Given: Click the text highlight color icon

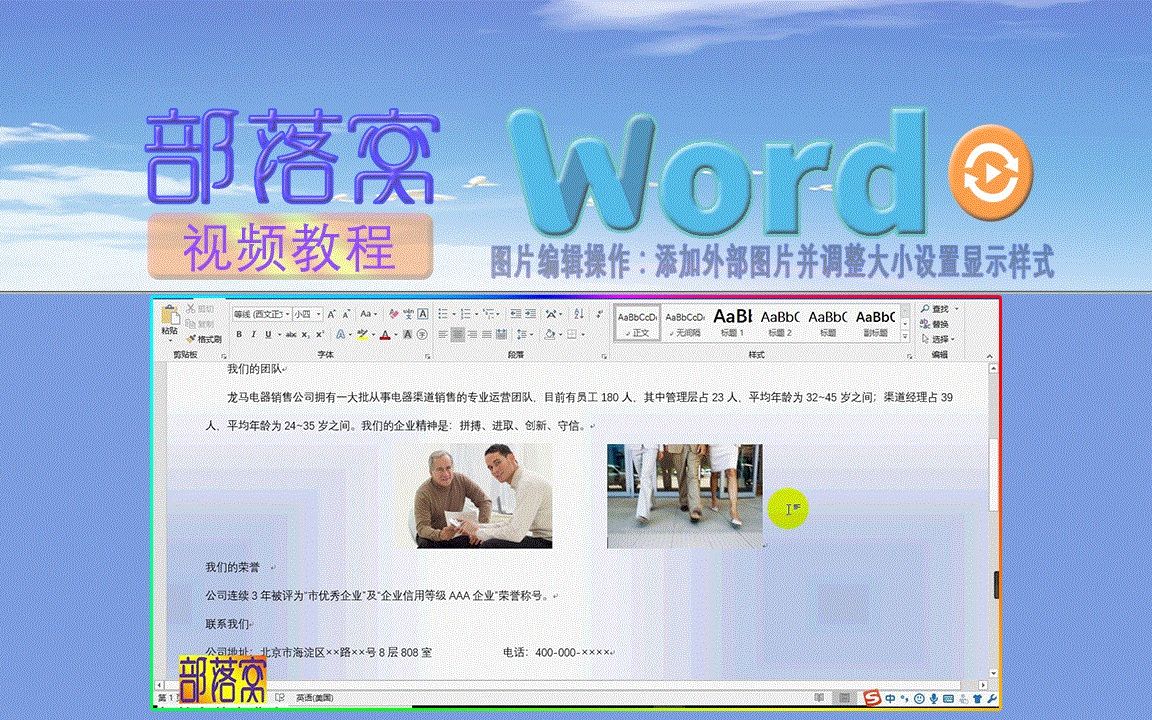Looking at the screenshot, I should point(362,335).
